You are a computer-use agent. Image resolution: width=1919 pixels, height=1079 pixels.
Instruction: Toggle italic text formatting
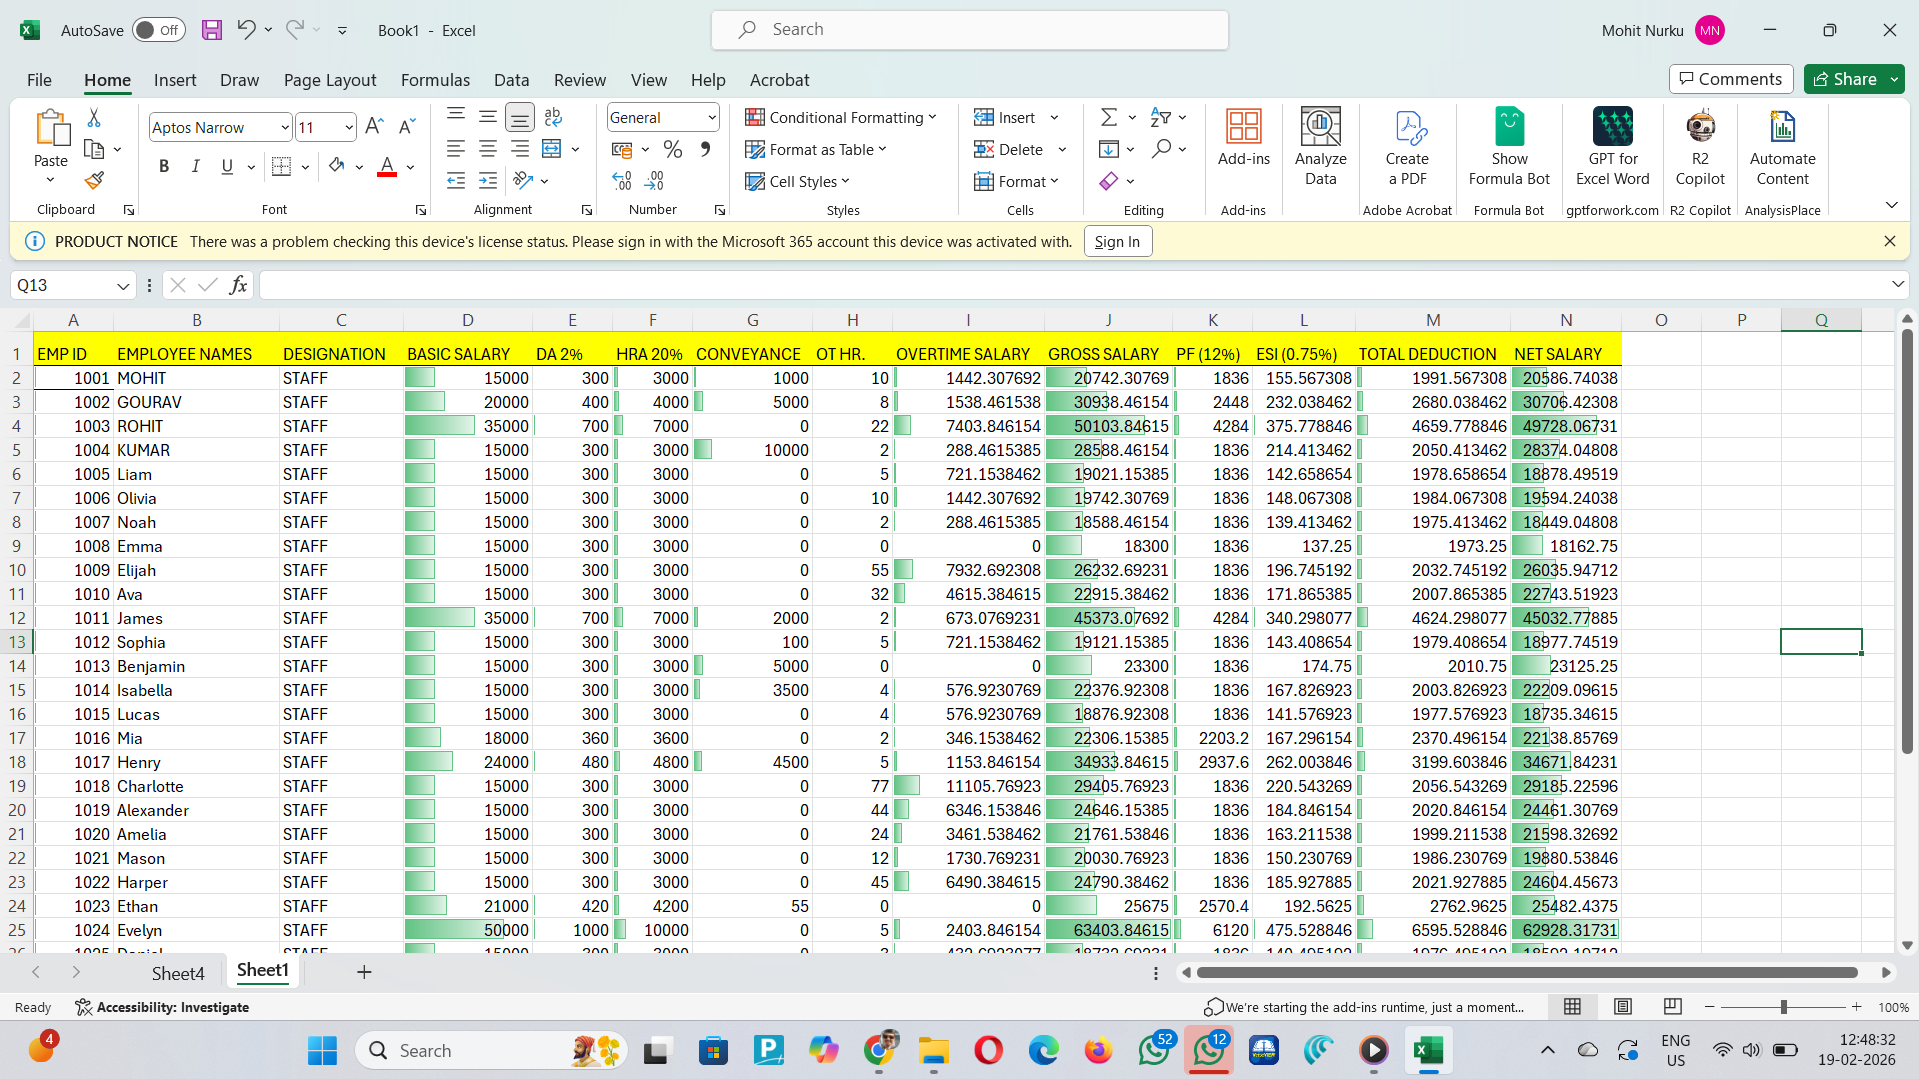[x=196, y=166]
